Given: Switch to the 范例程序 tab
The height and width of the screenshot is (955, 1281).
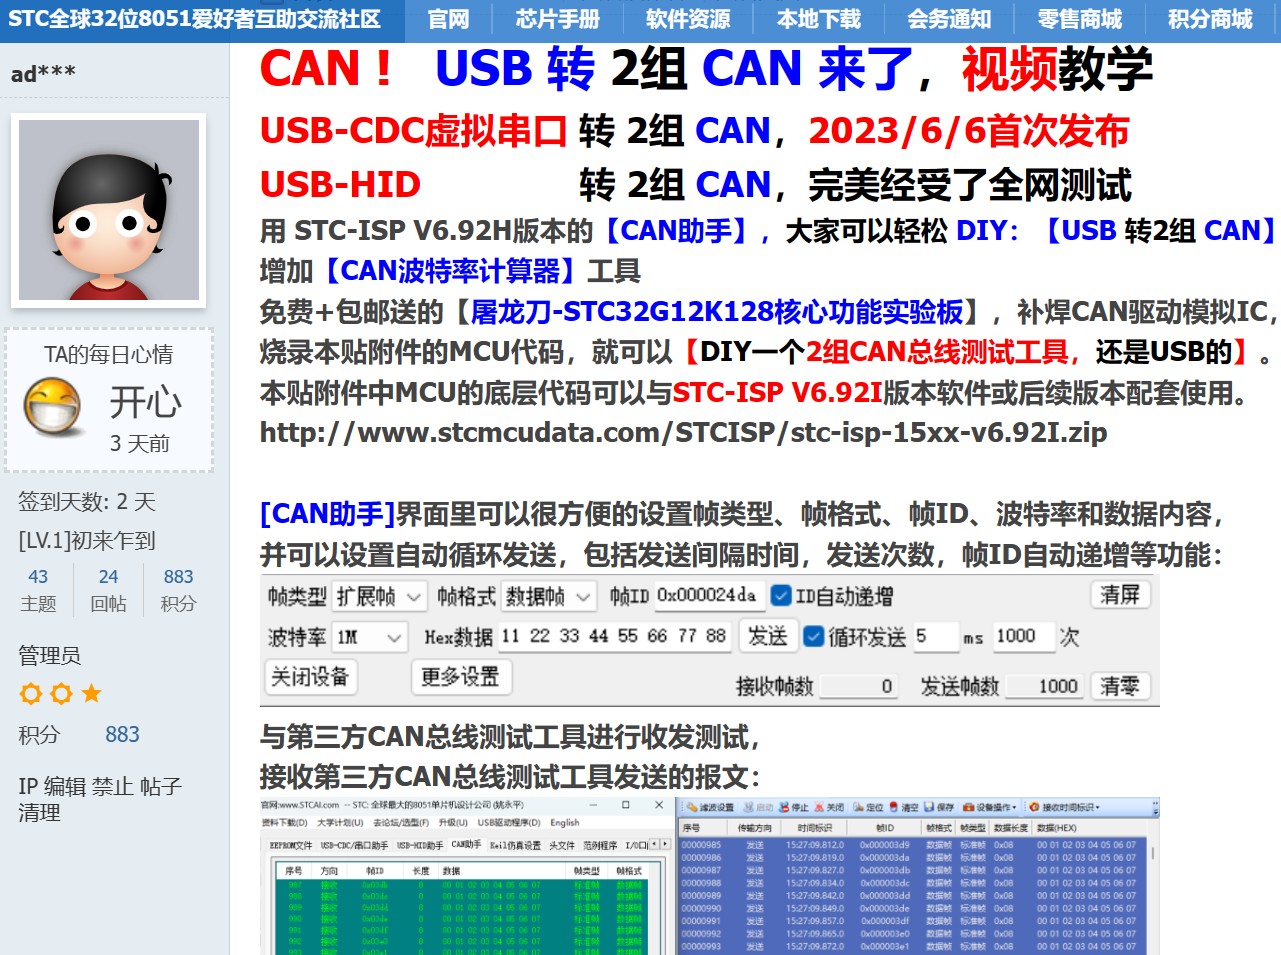Looking at the screenshot, I should click(601, 845).
